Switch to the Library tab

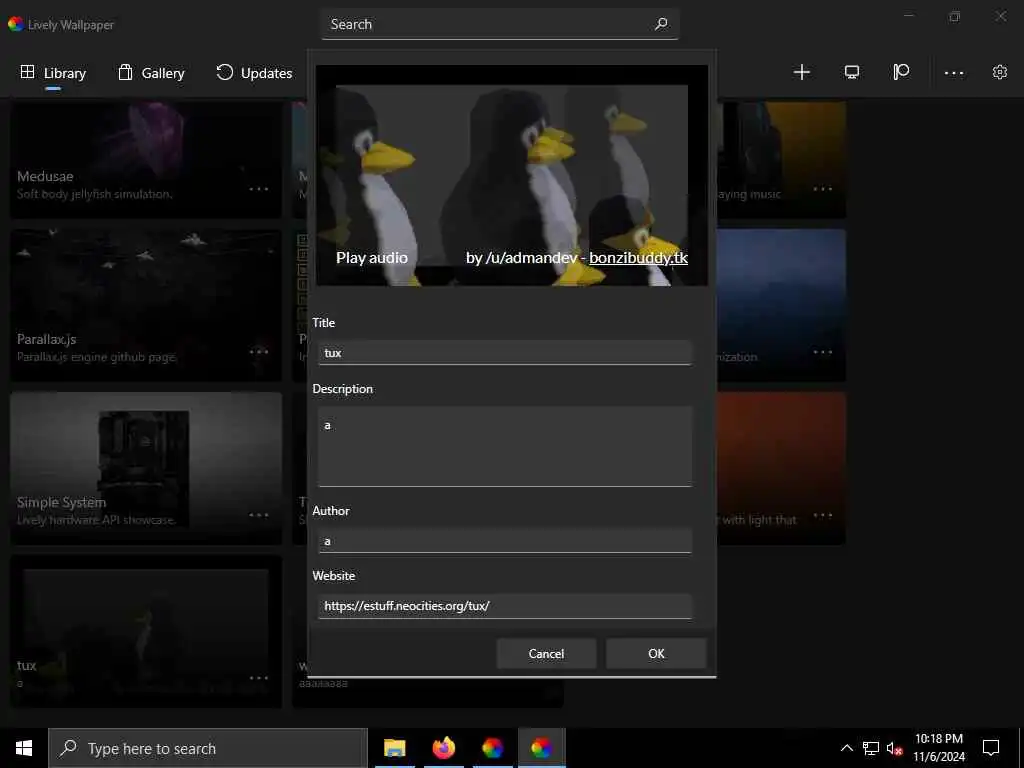53,73
